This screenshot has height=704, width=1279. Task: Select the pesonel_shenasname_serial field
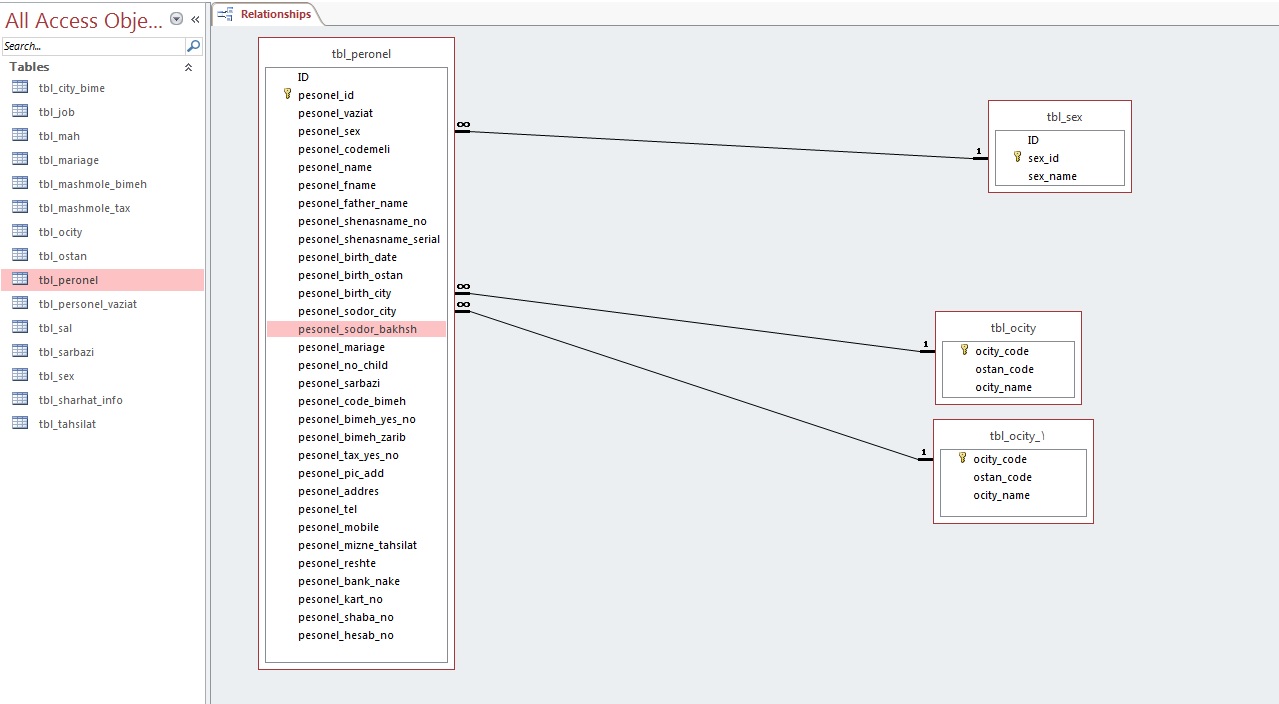click(356, 239)
